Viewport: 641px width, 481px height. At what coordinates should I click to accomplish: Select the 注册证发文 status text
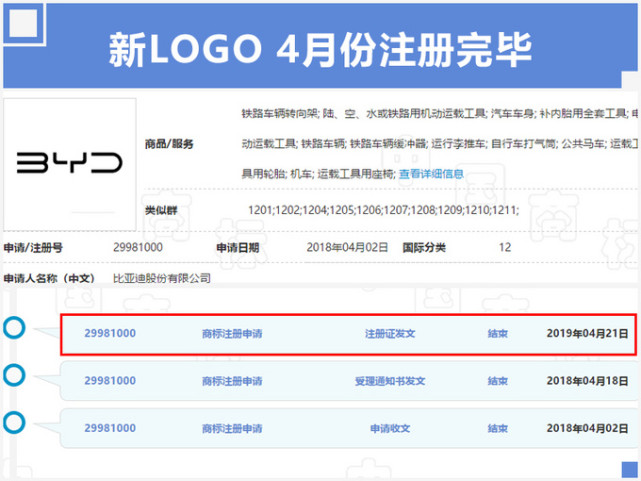coord(390,334)
